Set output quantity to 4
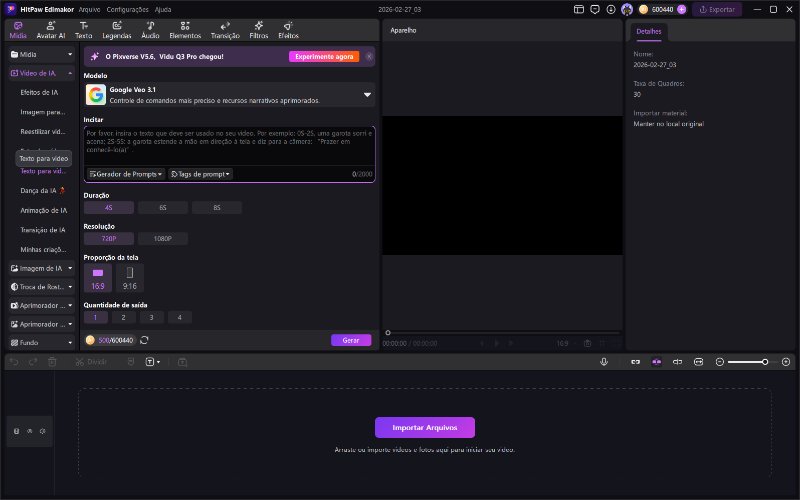This screenshot has height=500, width=800. tap(180, 317)
